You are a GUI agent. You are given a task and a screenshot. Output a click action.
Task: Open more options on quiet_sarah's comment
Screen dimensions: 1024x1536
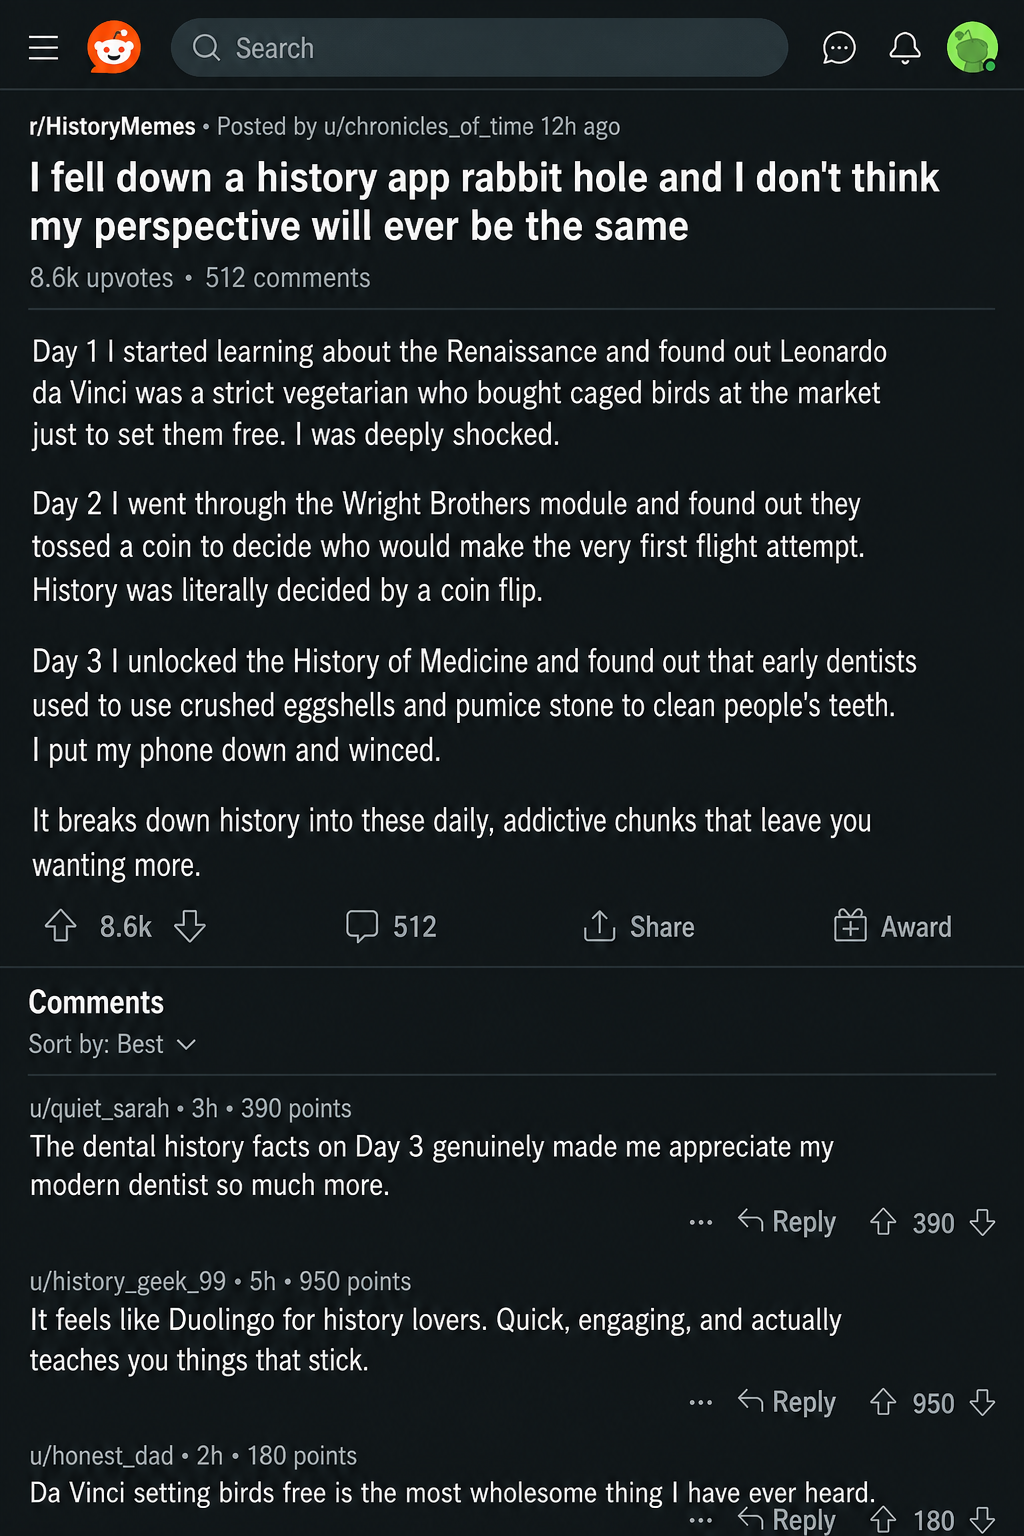pos(701,1222)
